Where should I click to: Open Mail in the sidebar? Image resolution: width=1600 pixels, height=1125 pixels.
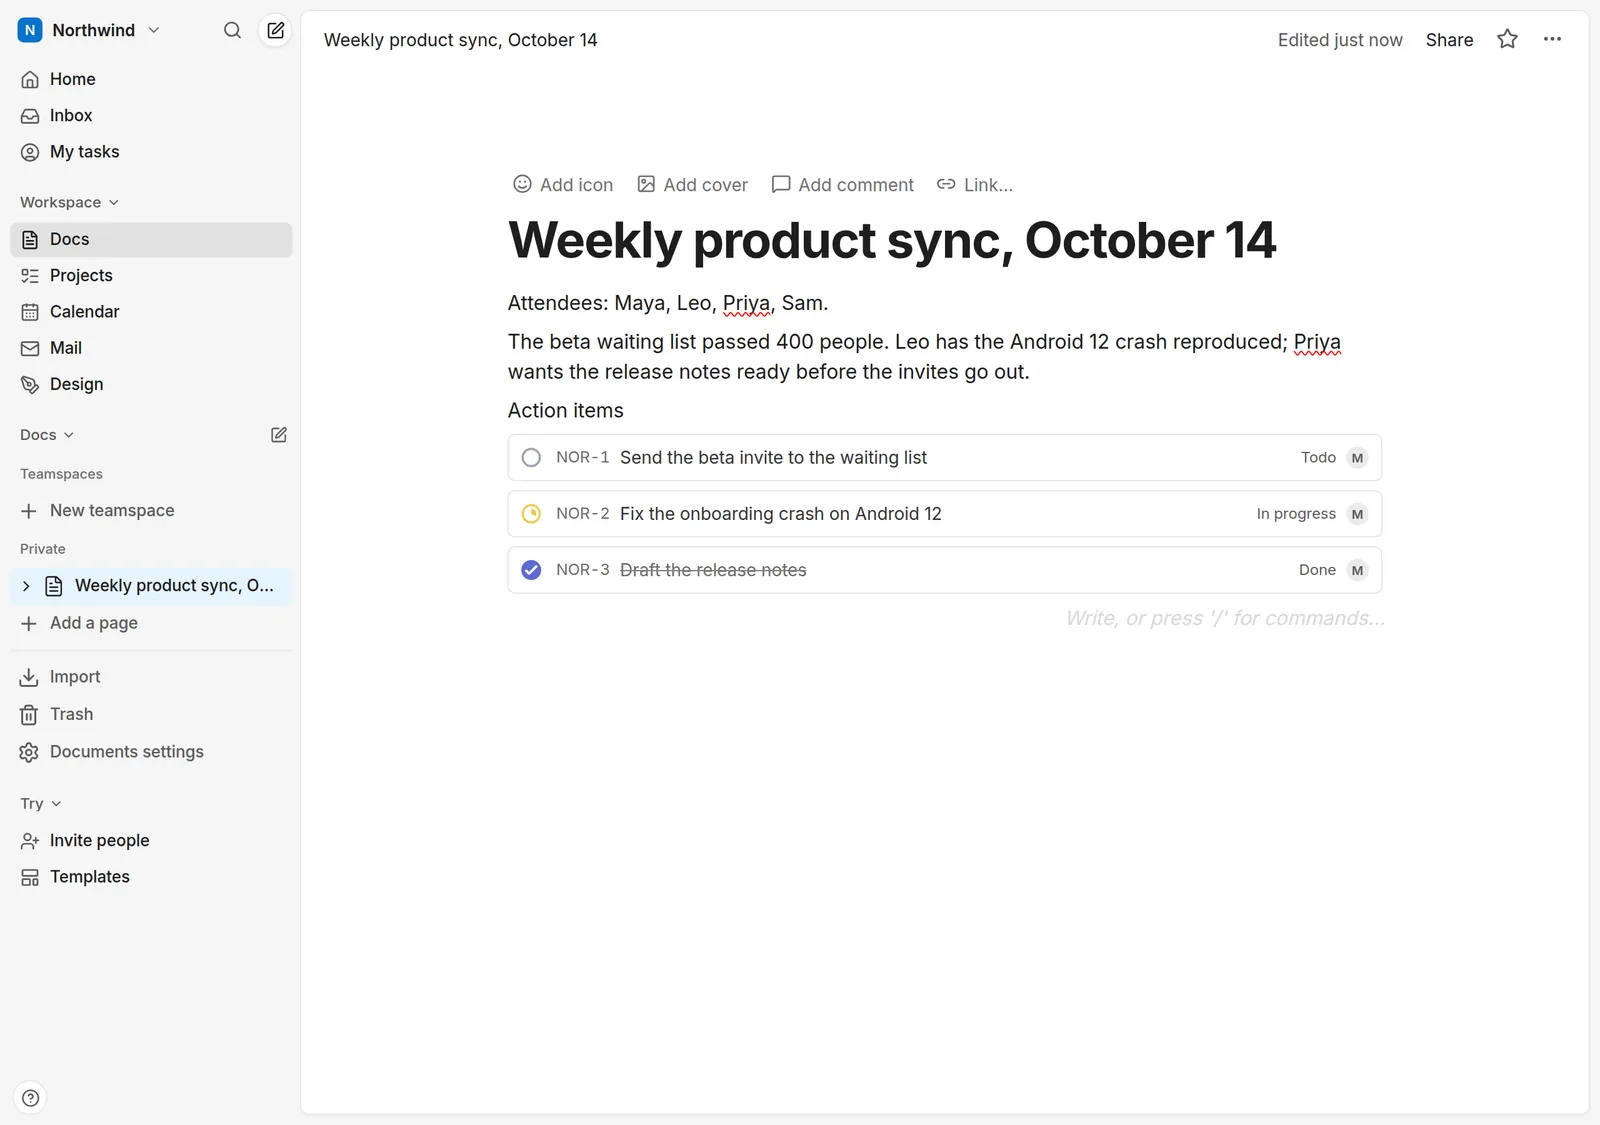151,348
